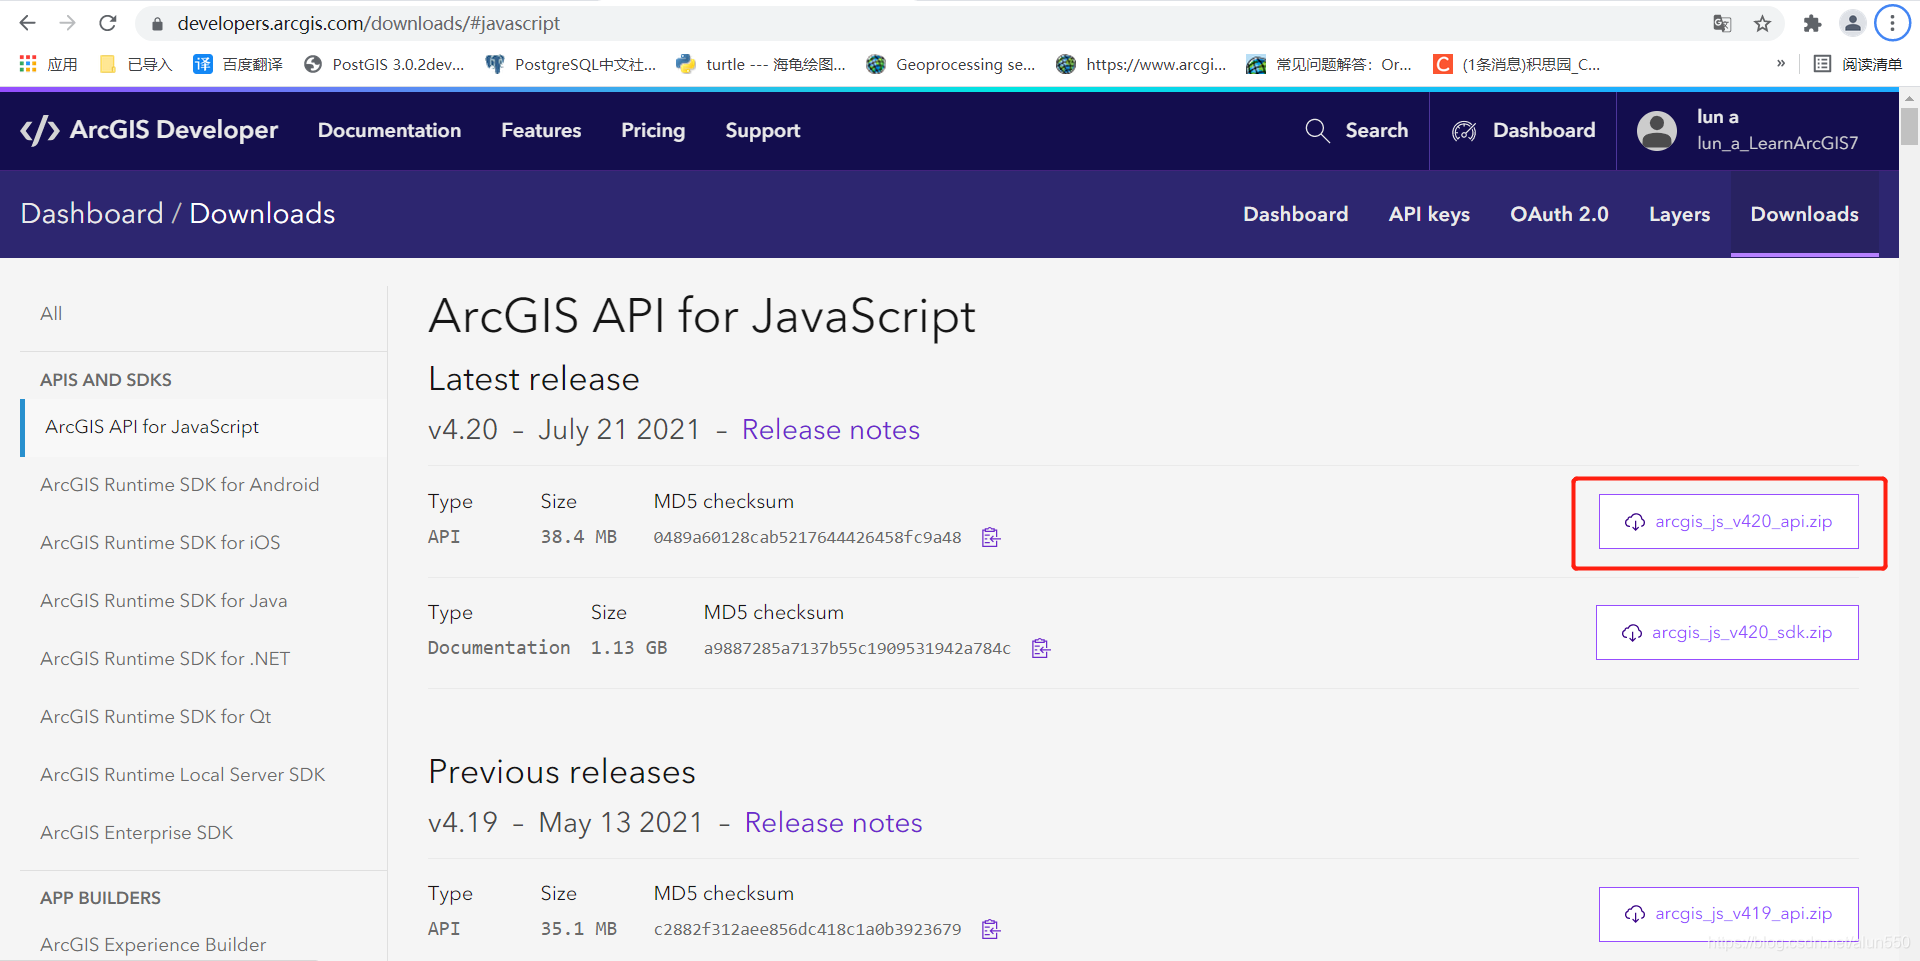Click Dashboard in the breadcrumb heading

(91, 213)
